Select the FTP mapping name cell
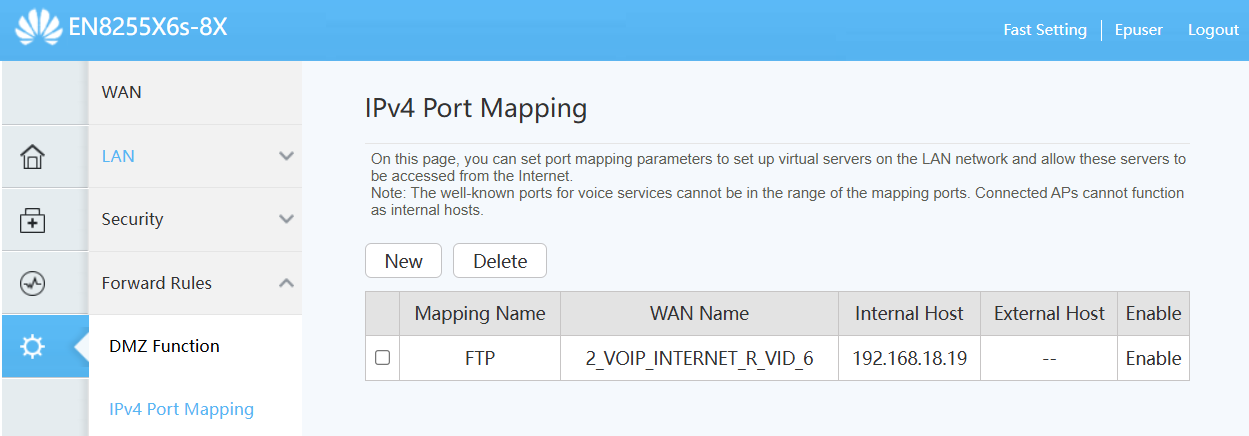 480,358
